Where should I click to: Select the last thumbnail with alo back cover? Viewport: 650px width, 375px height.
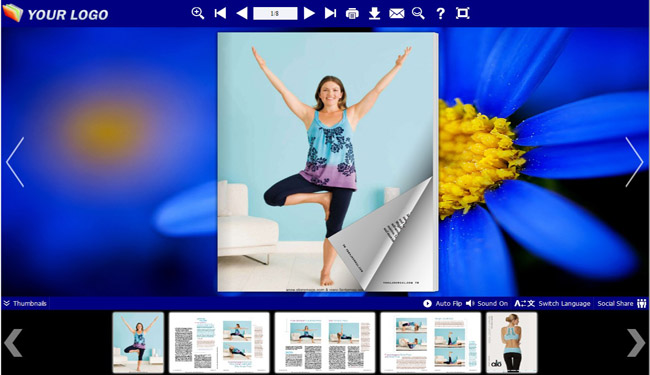coord(512,343)
